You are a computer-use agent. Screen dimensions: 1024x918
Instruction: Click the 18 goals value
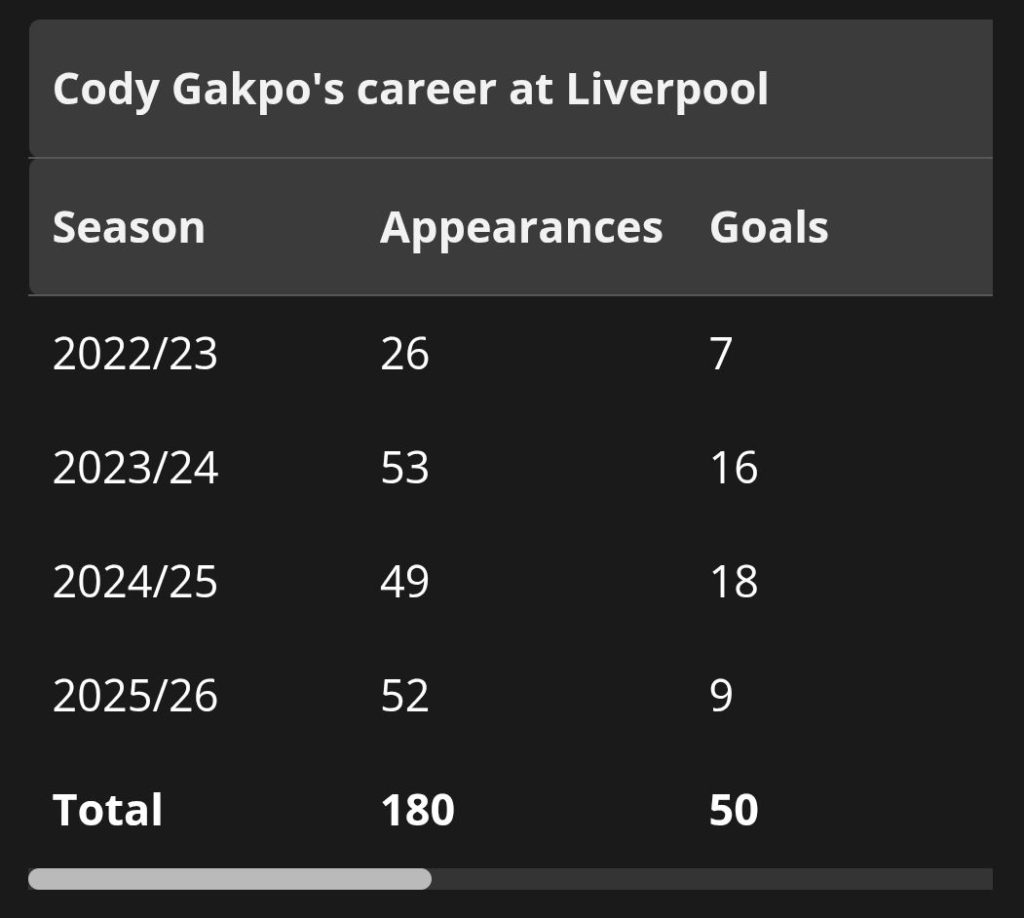pyautogui.click(x=734, y=581)
